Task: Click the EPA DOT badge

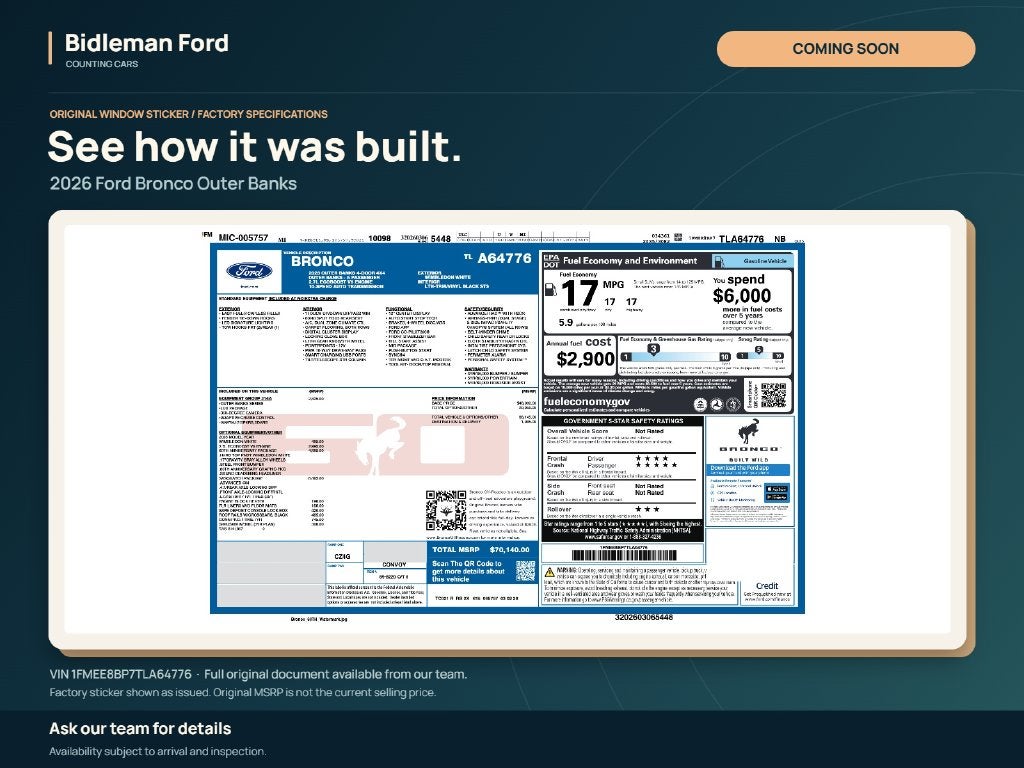Action: point(551,261)
